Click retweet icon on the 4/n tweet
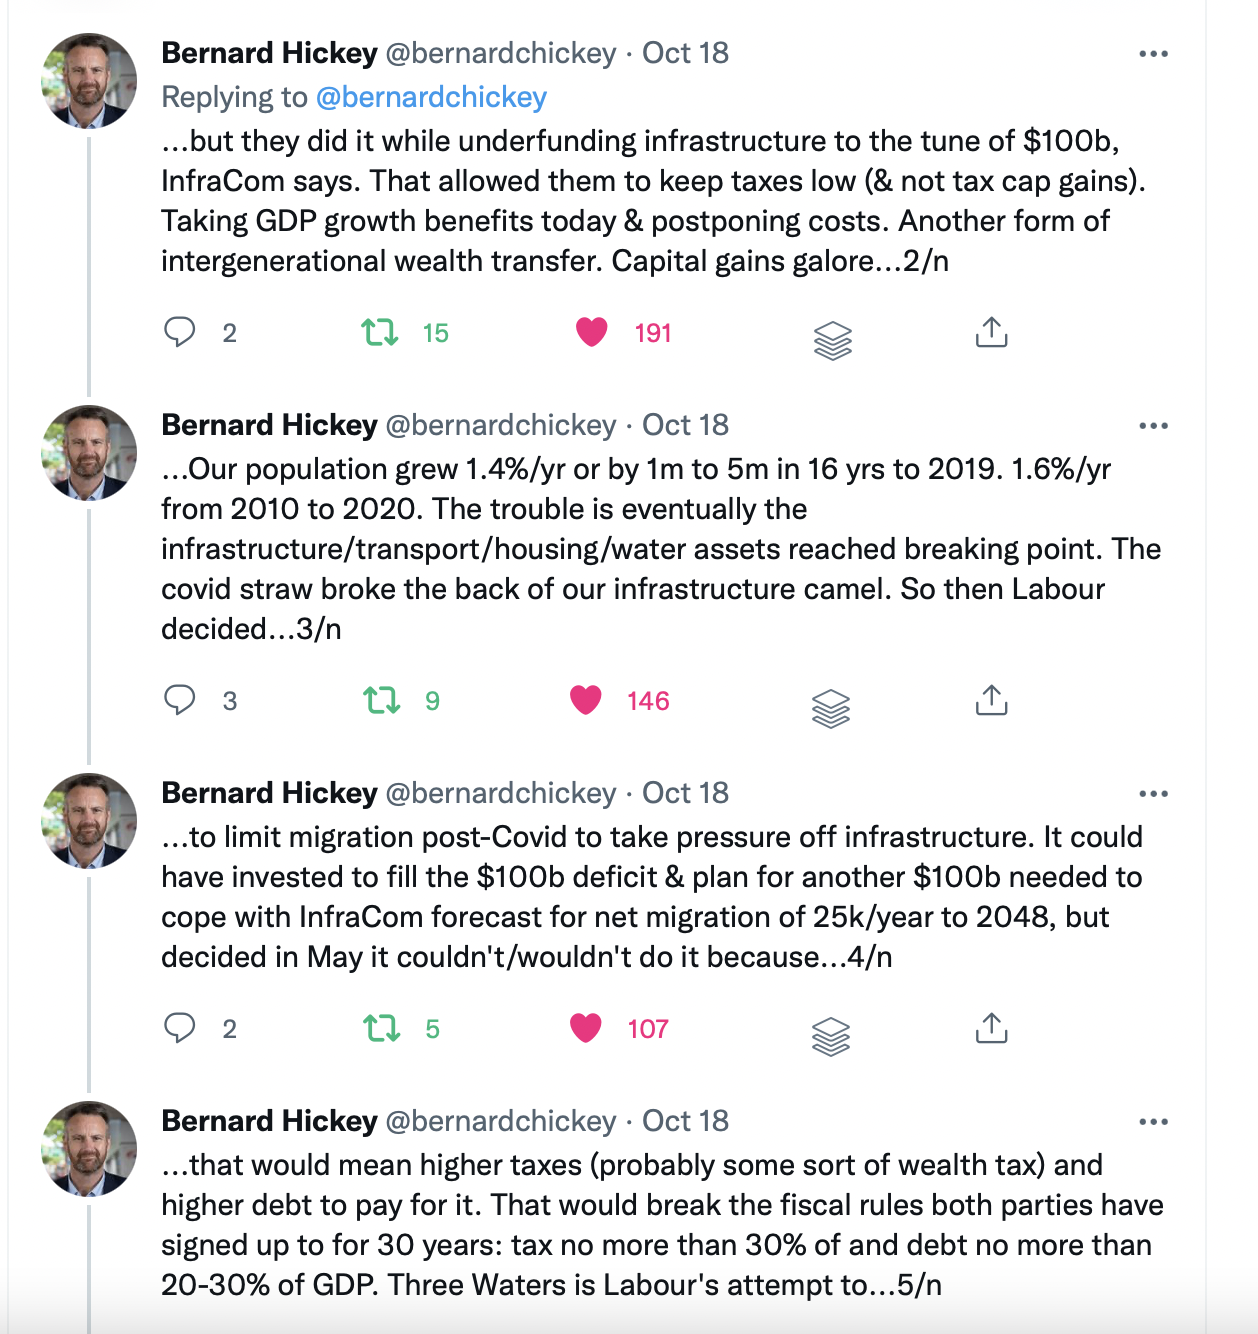The height and width of the screenshot is (1334, 1258). (381, 1028)
